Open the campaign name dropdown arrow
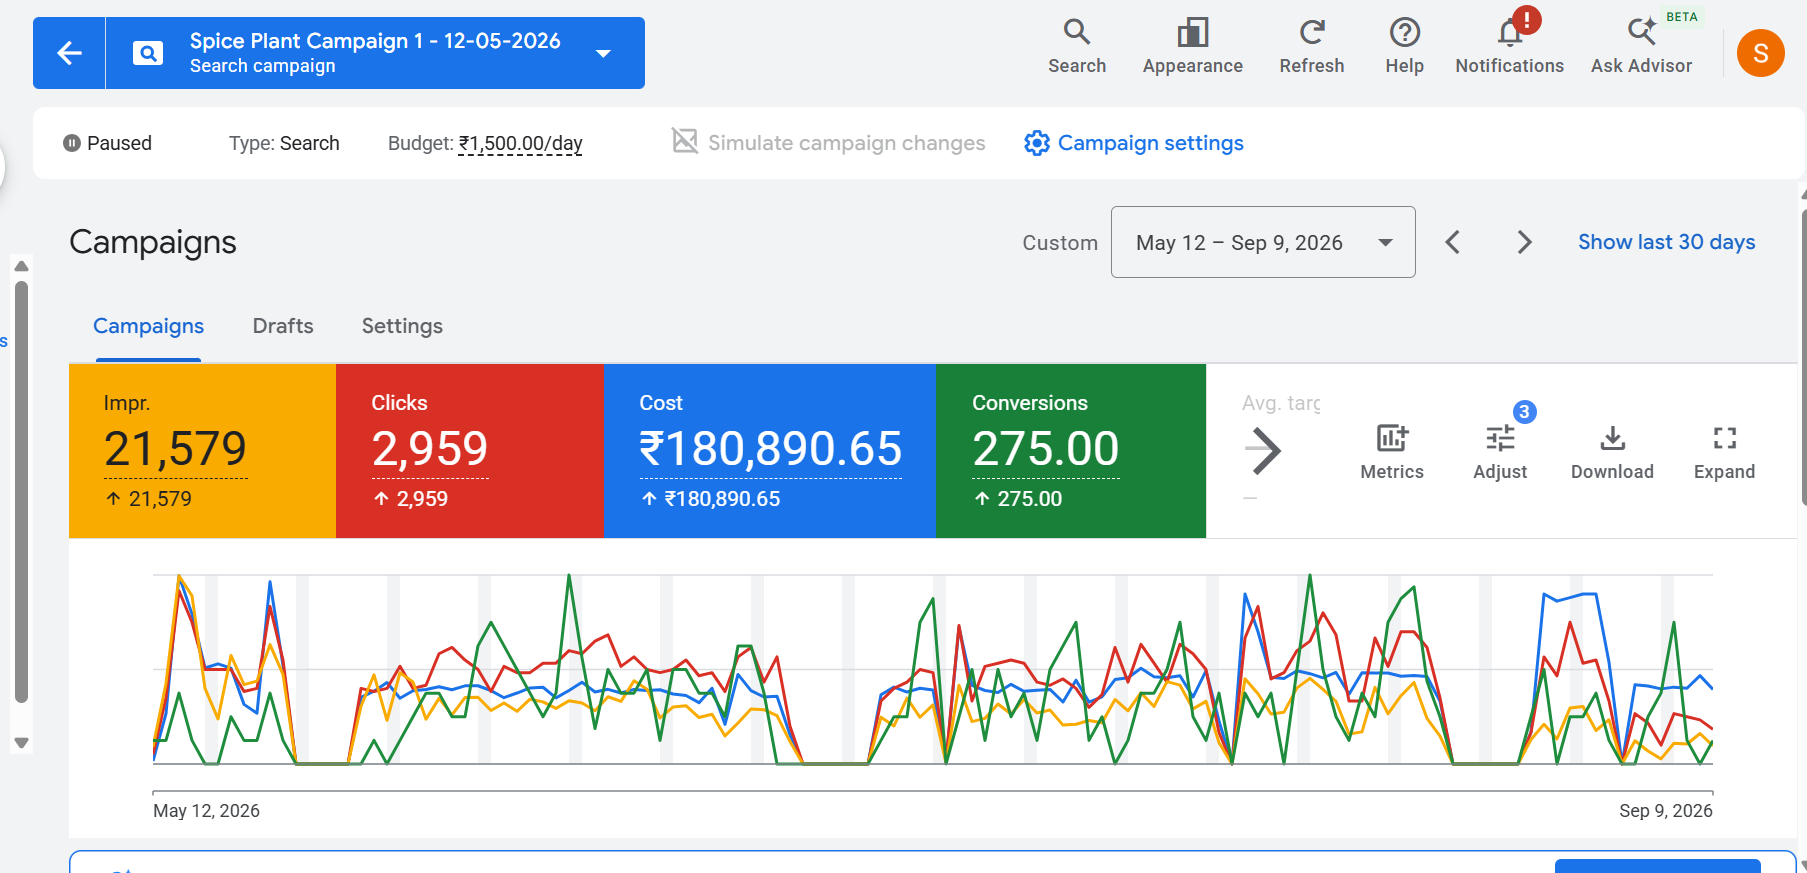 603,54
